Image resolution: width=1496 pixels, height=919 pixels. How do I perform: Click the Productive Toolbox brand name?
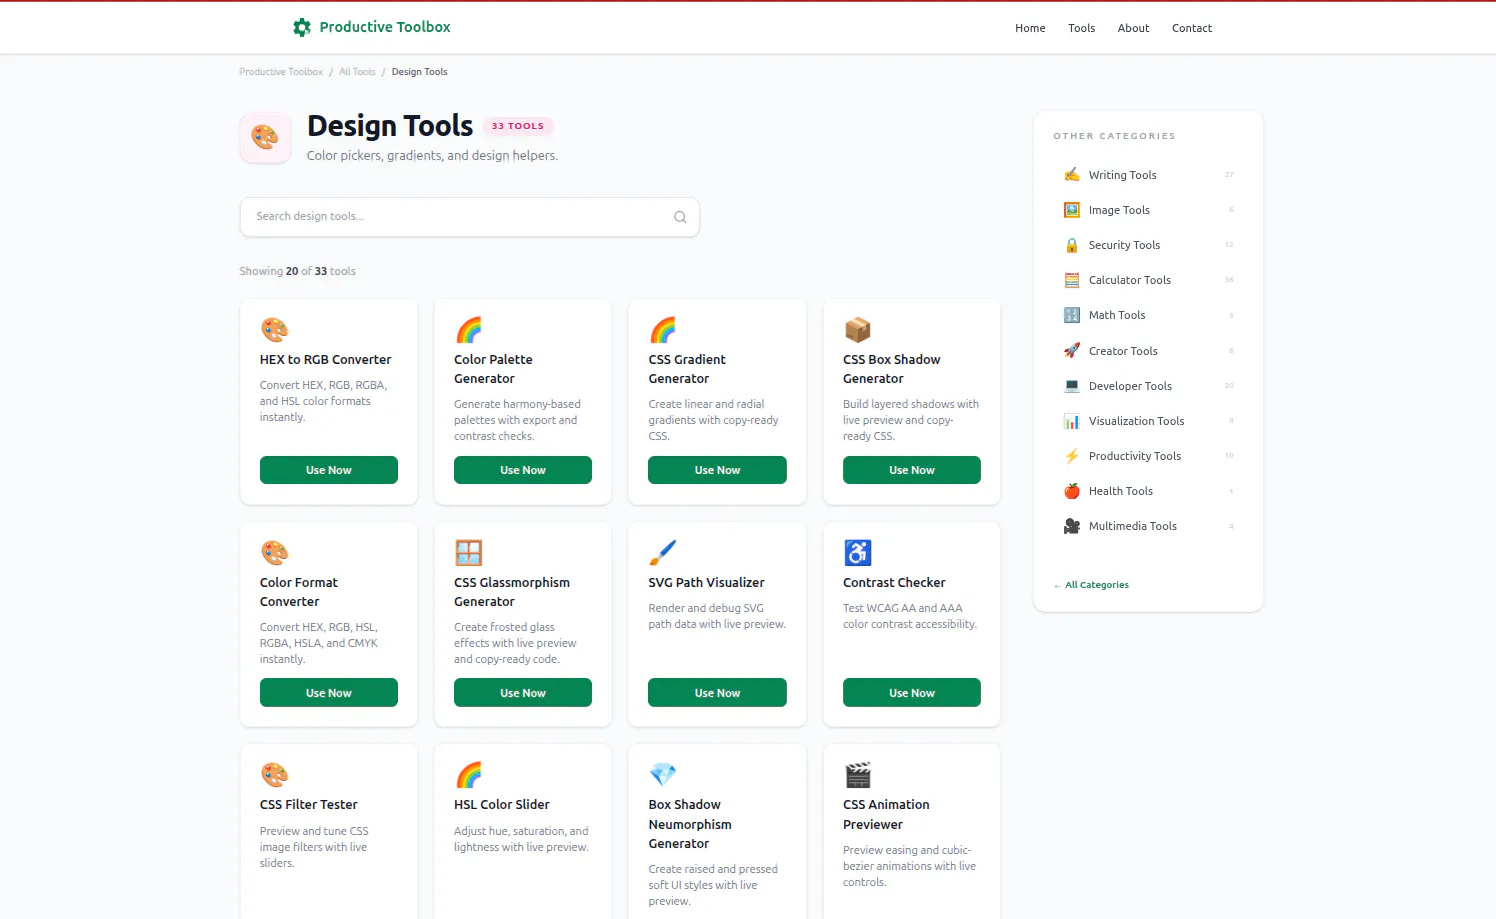tap(385, 27)
